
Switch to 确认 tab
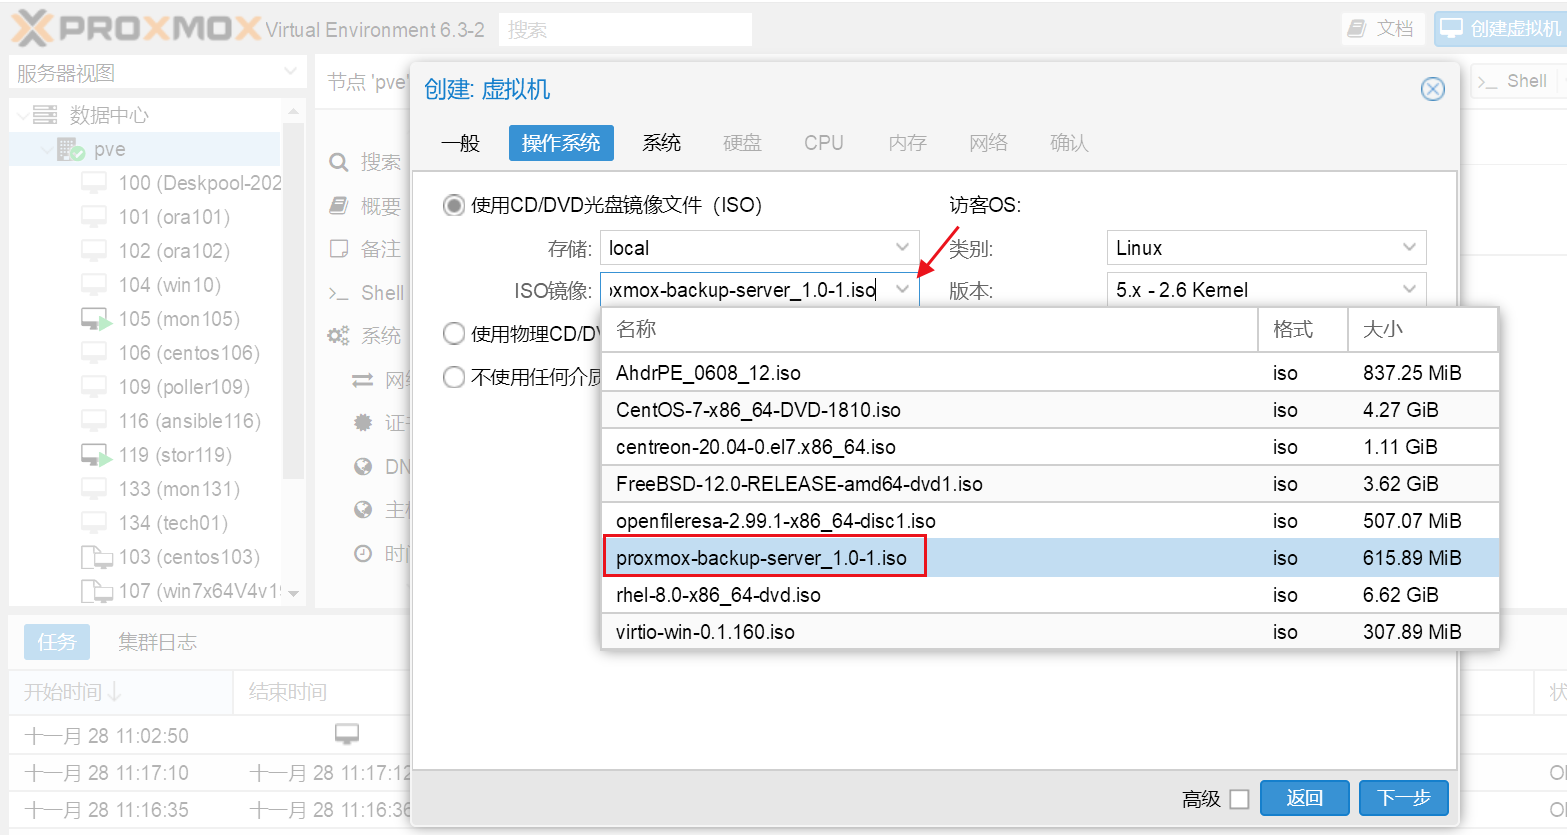(x=1069, y=143)
